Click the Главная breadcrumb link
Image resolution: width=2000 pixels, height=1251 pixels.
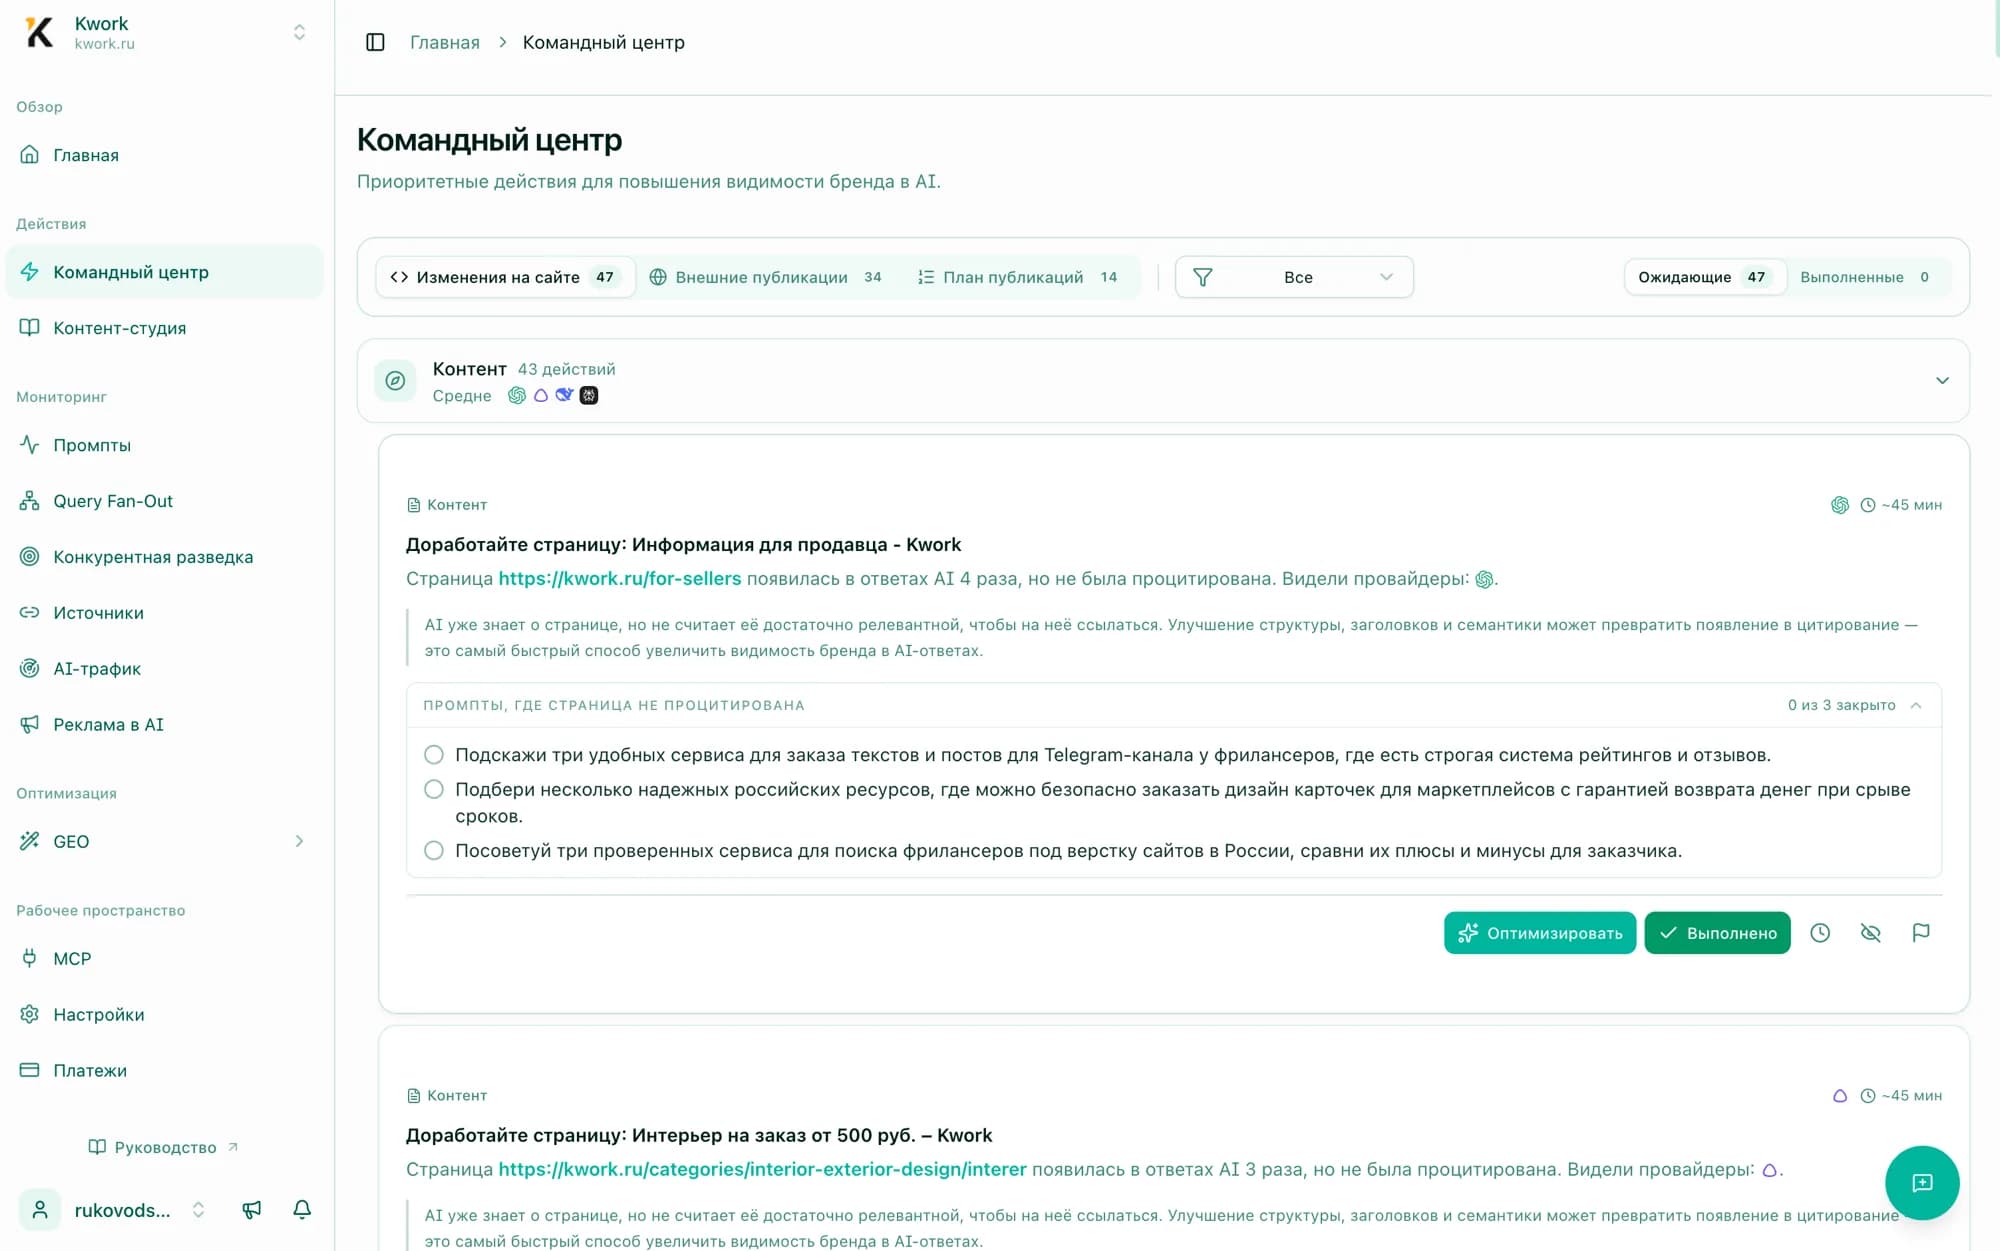tap(445, 42)
